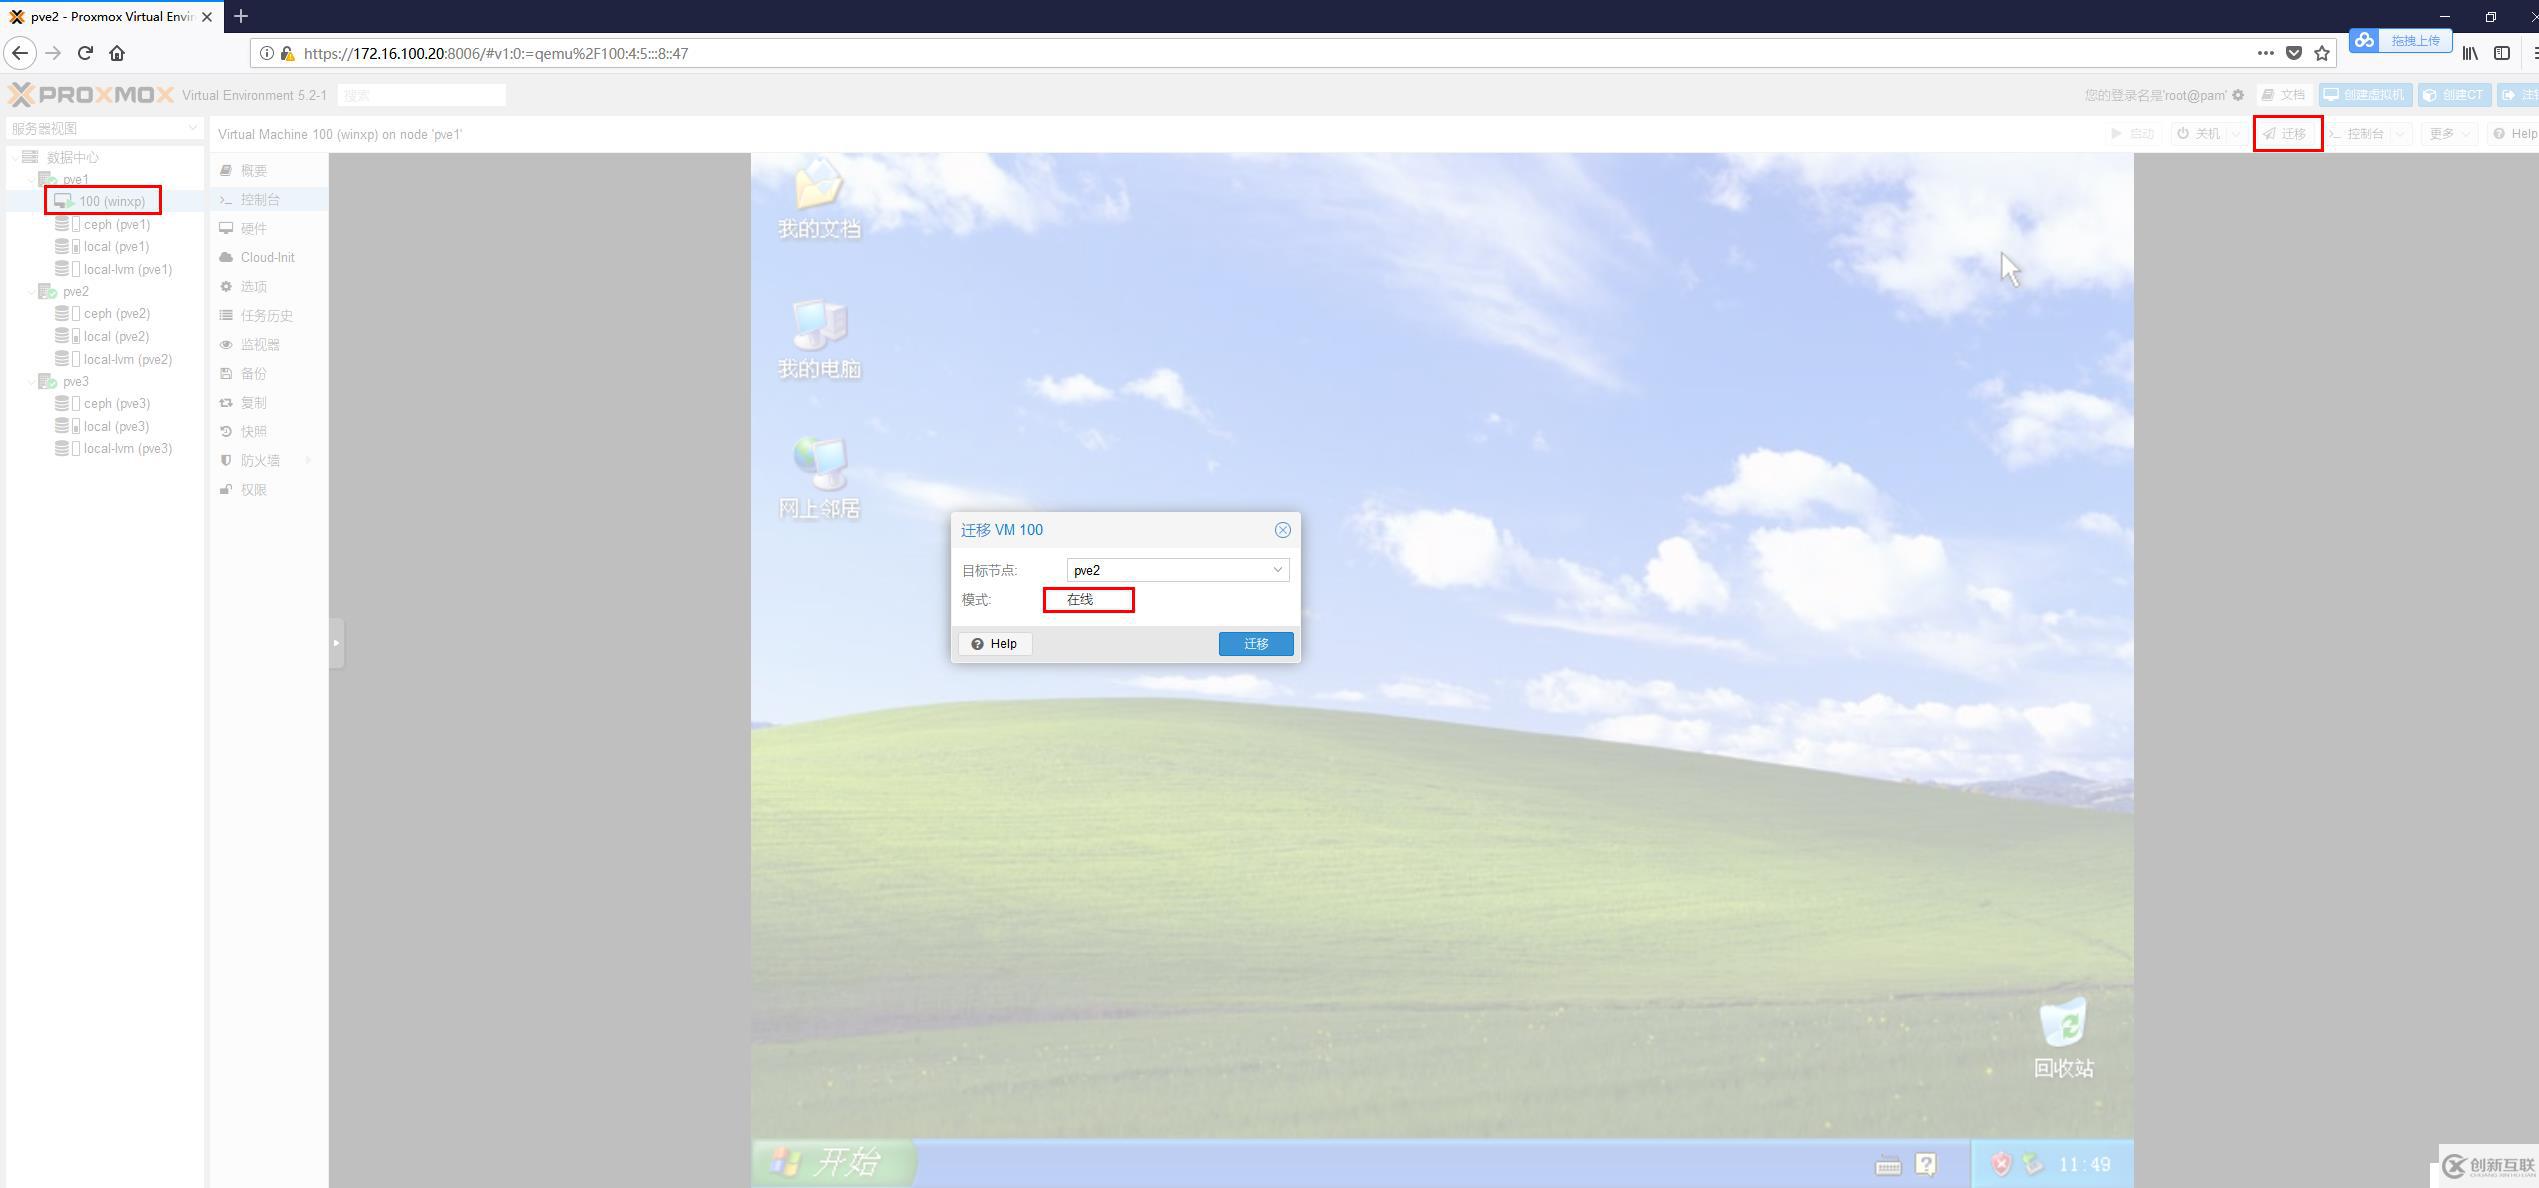
Task: Click the Firefox home icon
Action: 117,53
